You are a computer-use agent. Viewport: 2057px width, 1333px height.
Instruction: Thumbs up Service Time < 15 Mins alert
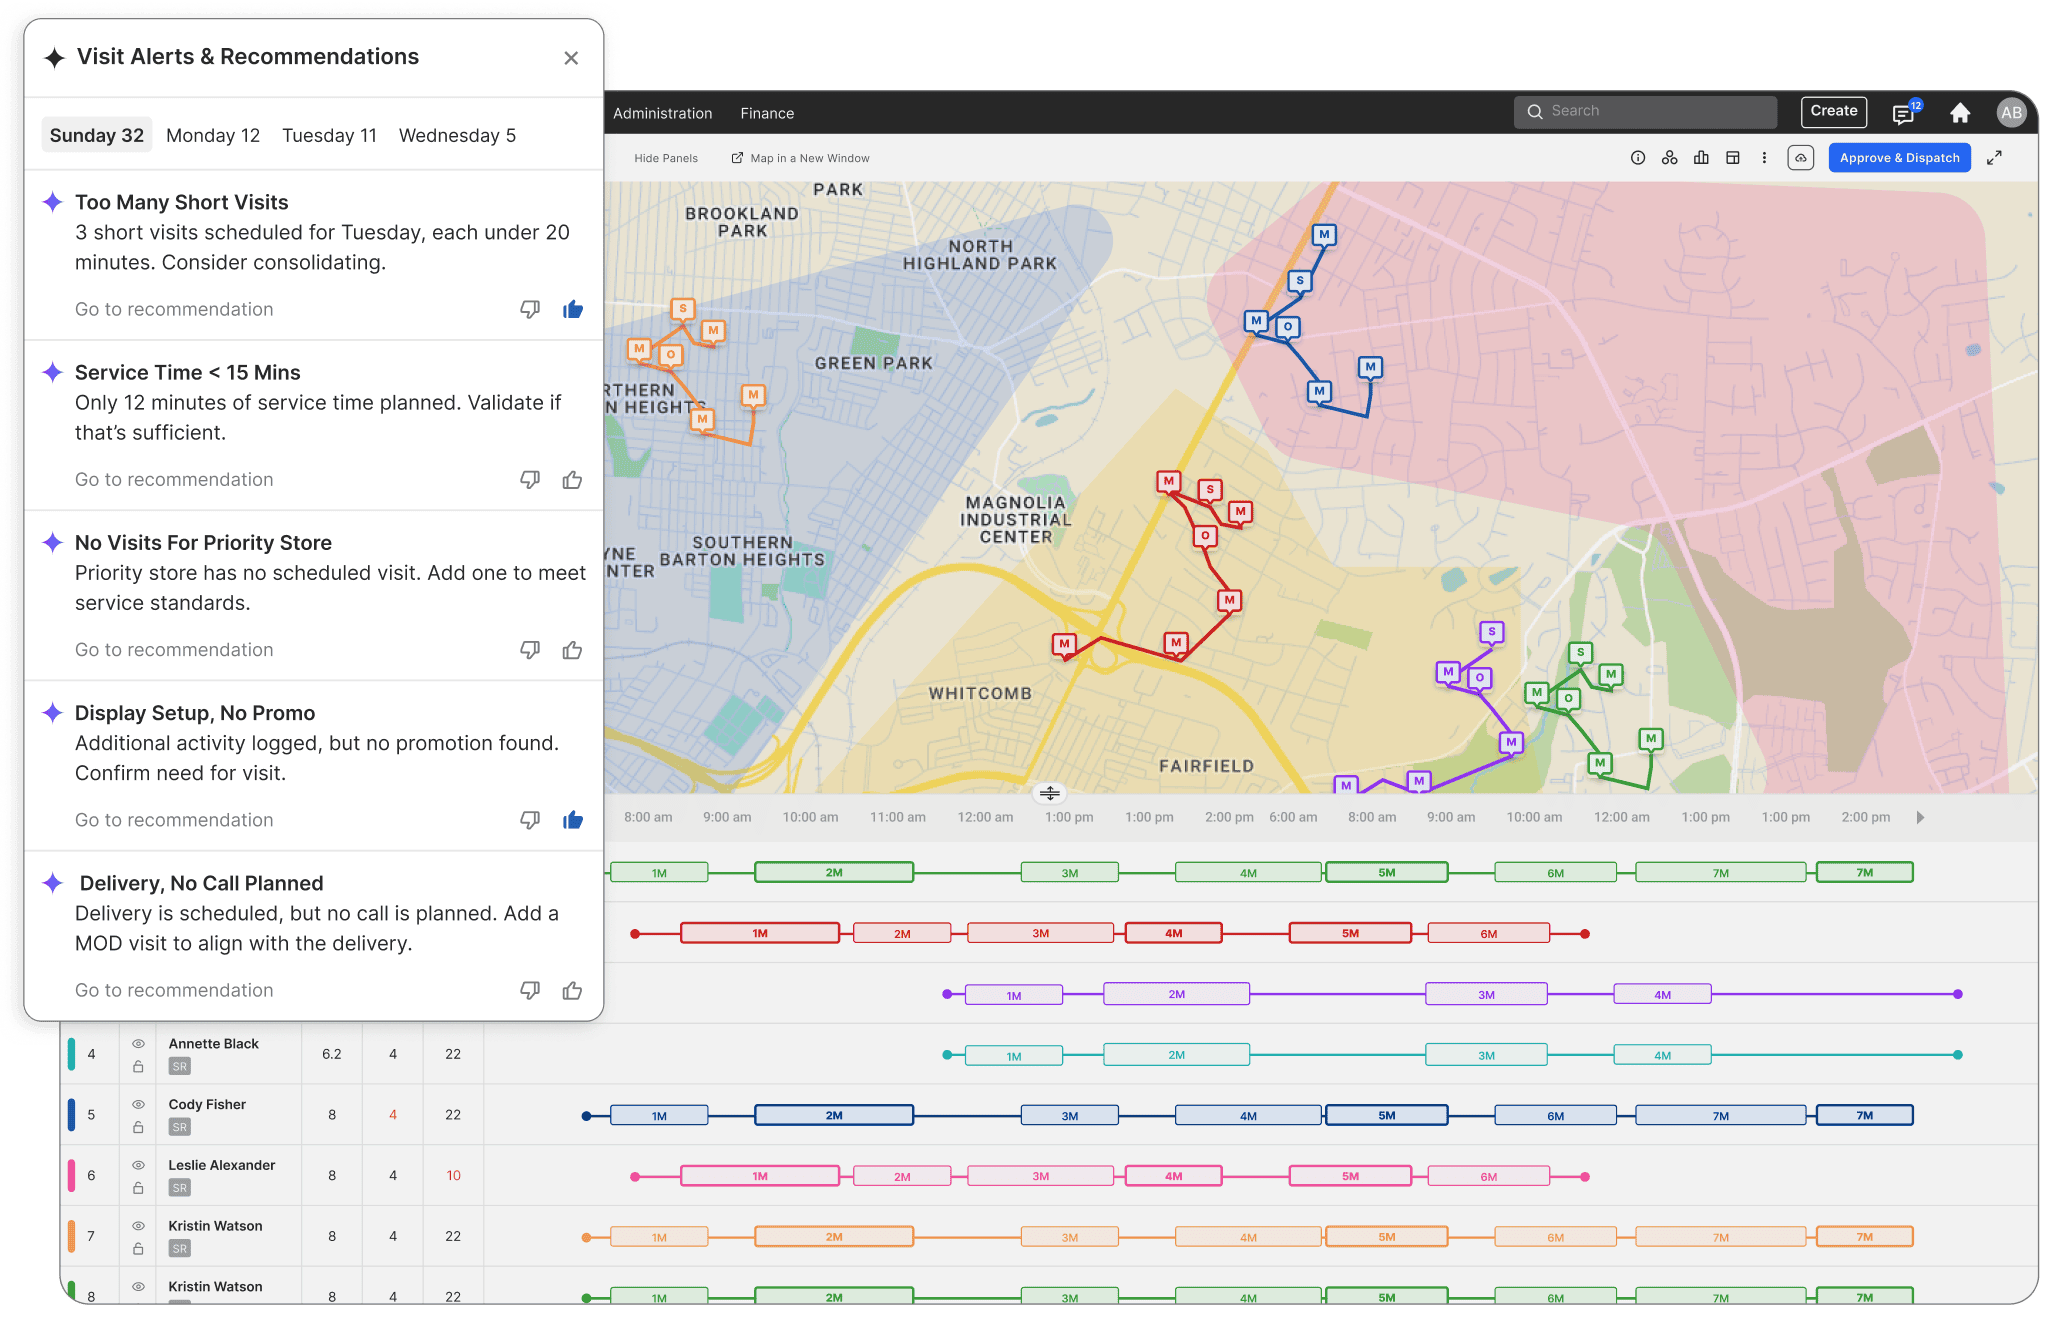coord(573,480)
